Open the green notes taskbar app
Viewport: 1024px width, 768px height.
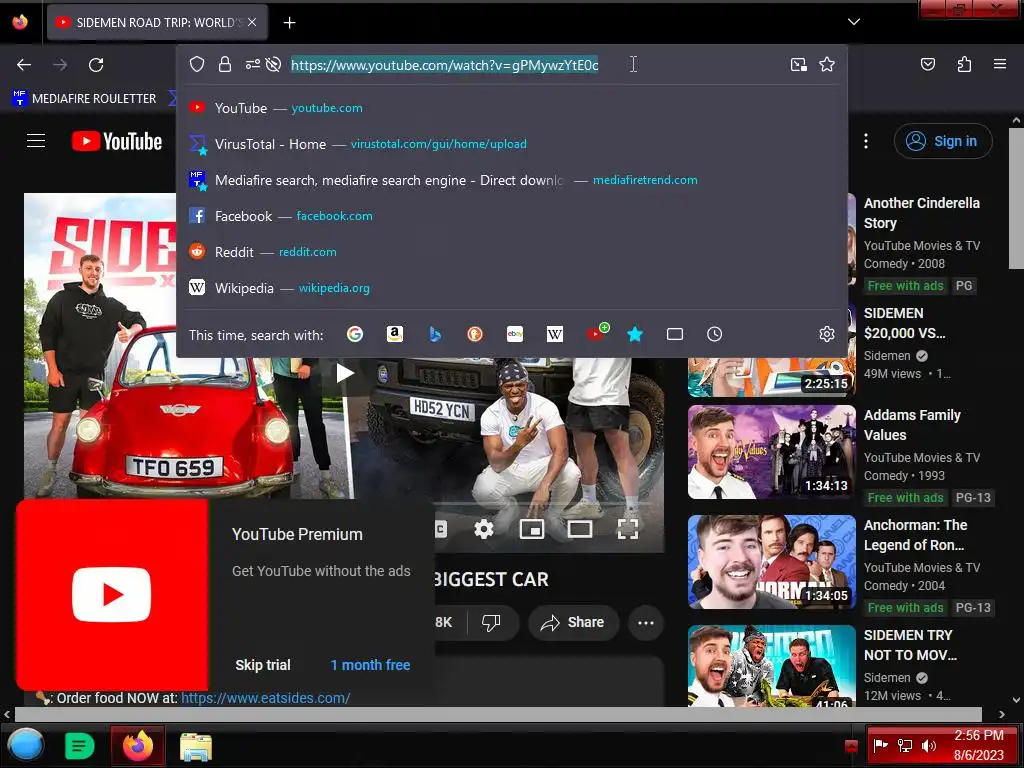coord(80,746)
